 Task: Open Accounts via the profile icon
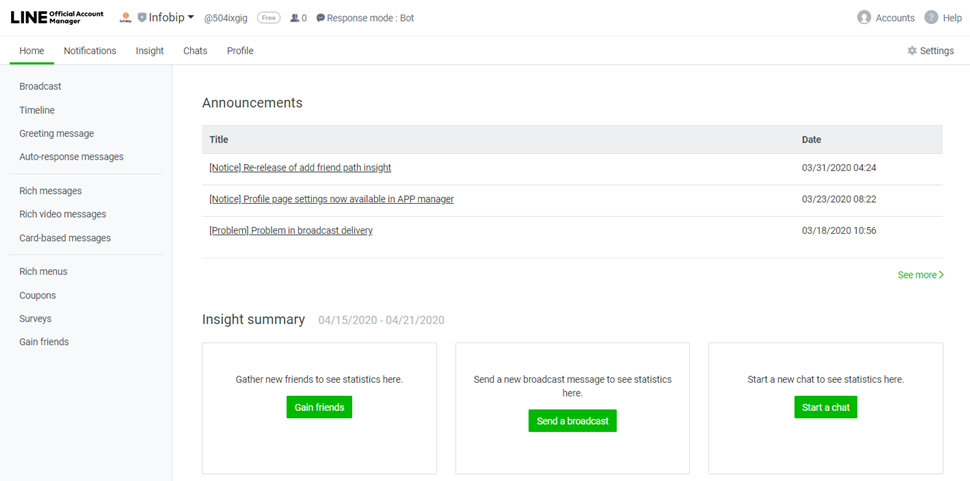pyautogui.click(x=864, y=18)
